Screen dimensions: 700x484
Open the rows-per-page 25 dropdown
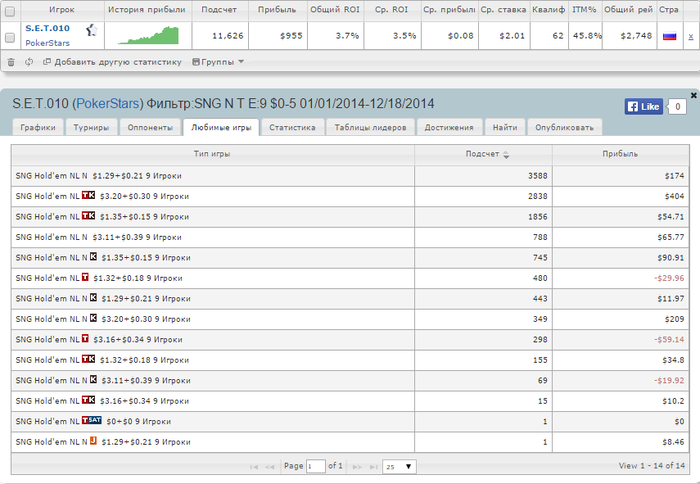(400, 467)
